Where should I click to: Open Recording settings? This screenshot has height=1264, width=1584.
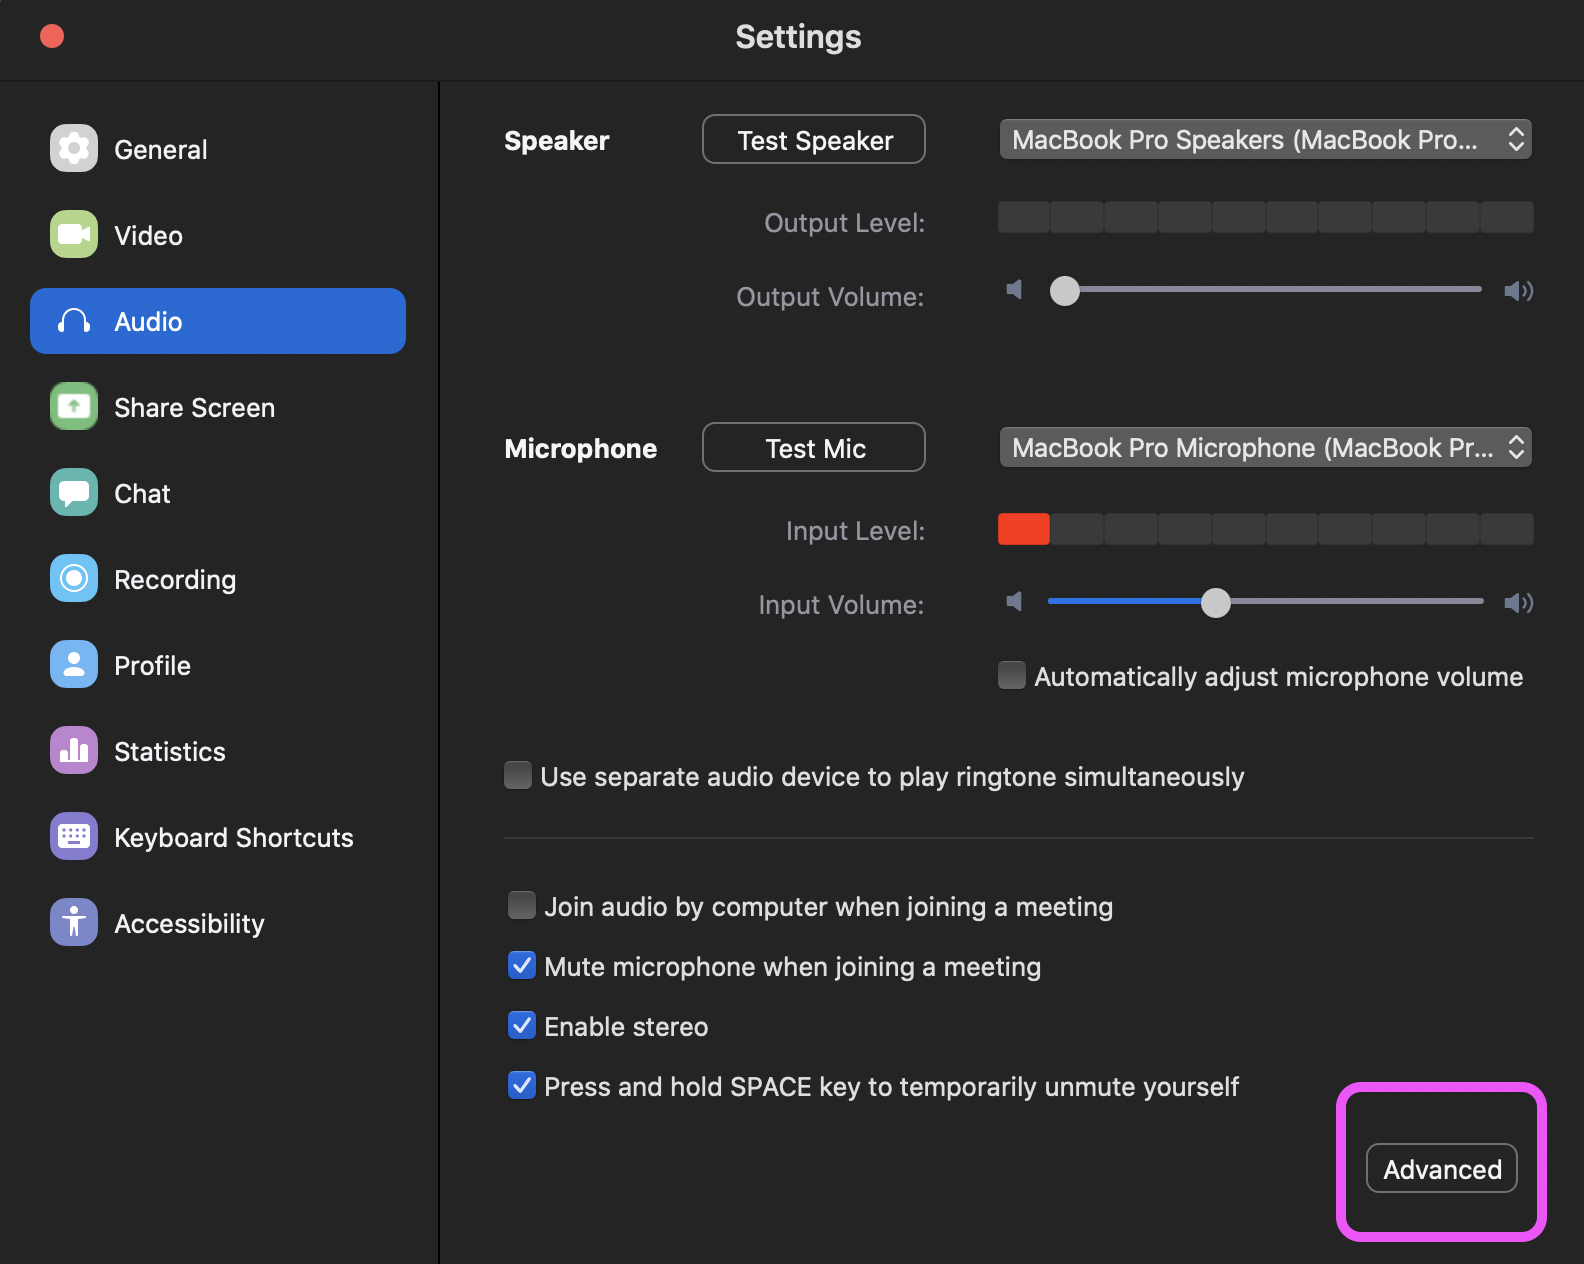[x=218, y=579]
